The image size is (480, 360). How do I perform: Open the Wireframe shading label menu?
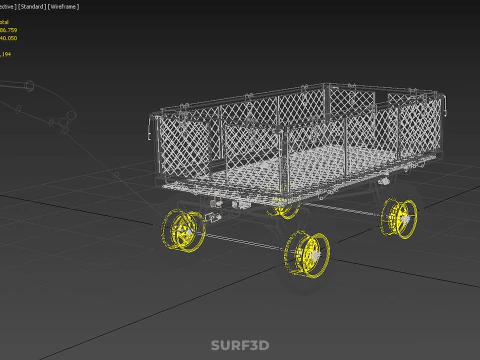coord(63,7)
